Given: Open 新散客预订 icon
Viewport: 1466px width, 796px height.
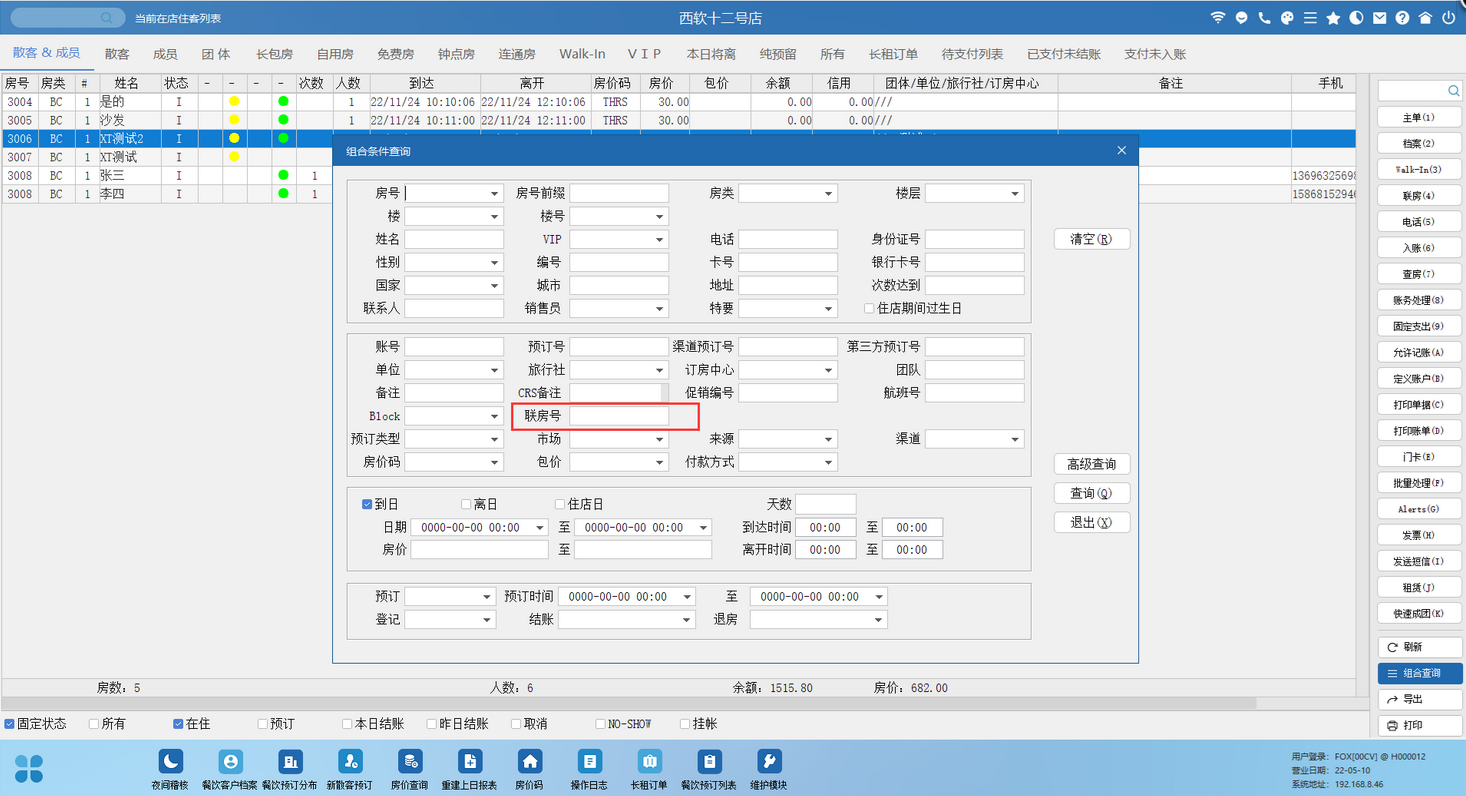Looking at the screenshot, I should [x=350, y=761].
